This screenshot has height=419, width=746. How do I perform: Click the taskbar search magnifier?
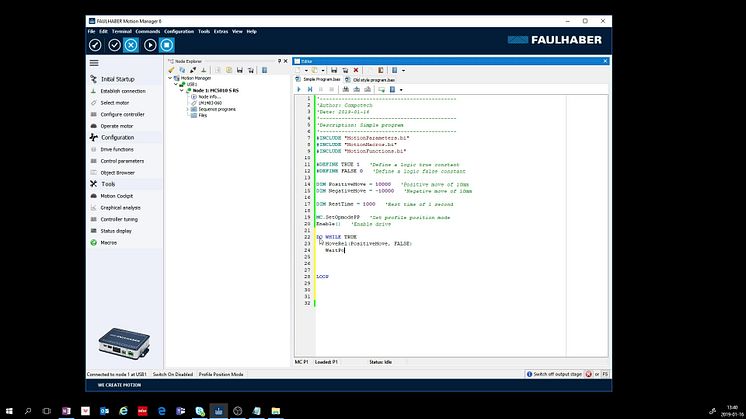click(28, 411)
